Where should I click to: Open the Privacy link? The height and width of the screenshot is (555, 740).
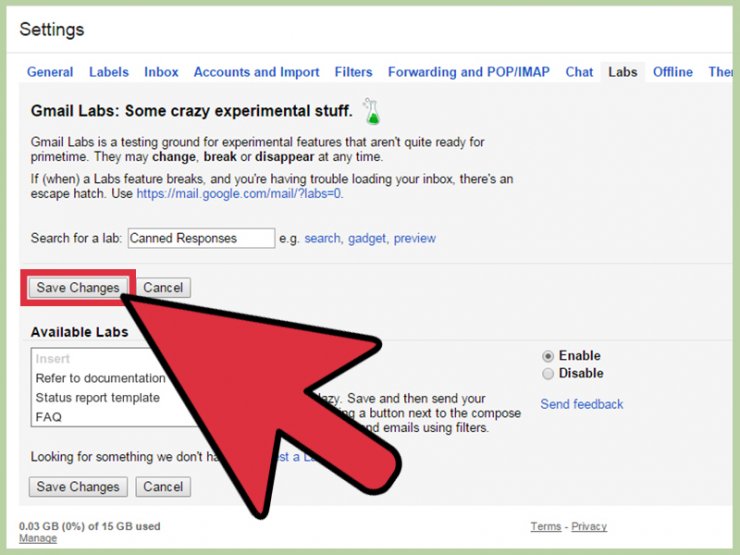click(589, 526)
